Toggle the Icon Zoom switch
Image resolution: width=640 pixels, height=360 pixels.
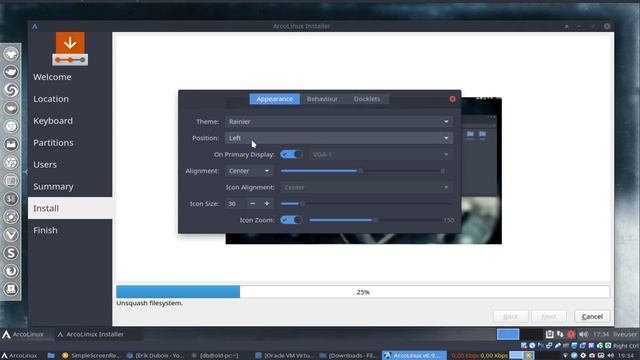pos(291,220)
